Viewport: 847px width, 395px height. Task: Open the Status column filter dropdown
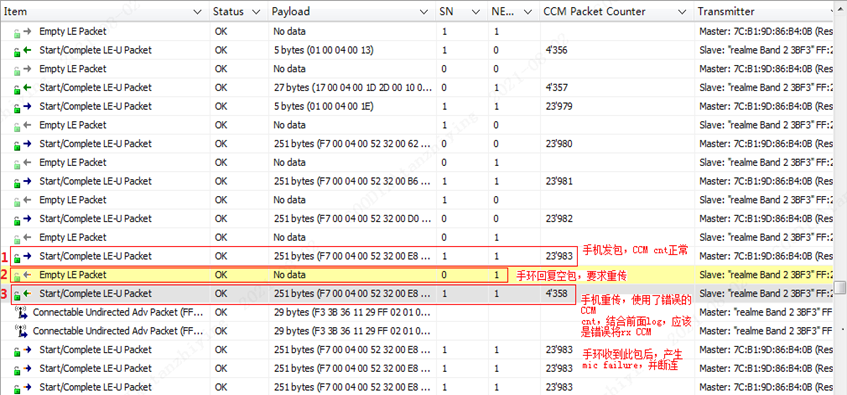tap(256, 11)
